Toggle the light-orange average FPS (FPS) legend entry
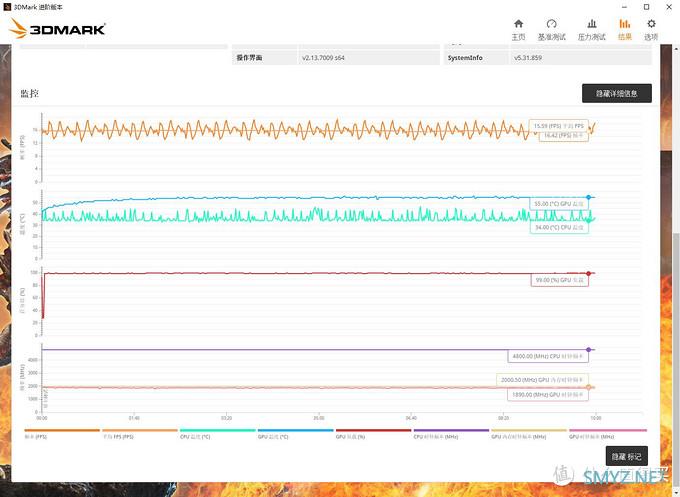The image size is (680, 497). (140, 433)
